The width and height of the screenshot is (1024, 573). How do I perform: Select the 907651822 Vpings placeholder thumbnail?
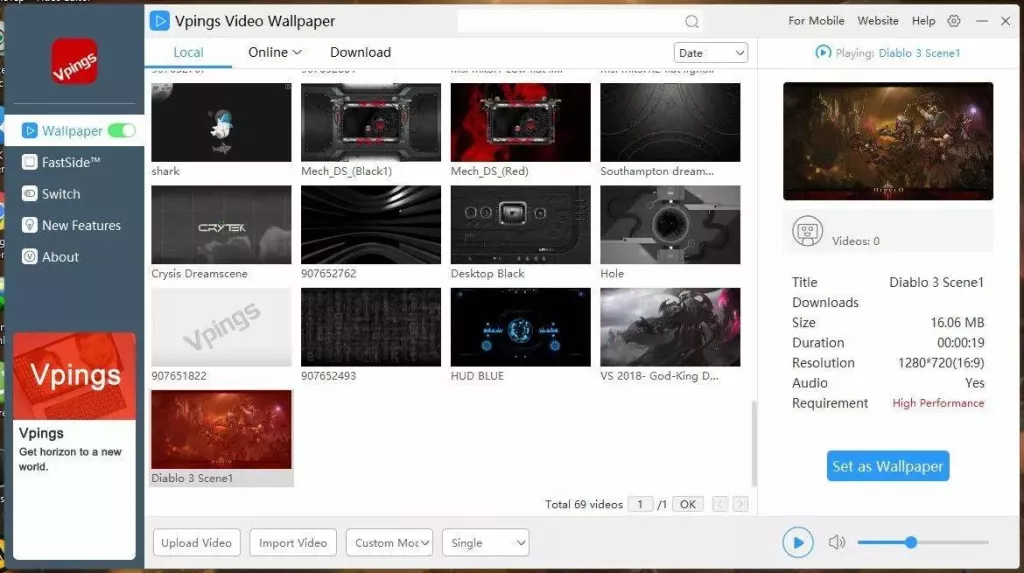pos(221,327)
